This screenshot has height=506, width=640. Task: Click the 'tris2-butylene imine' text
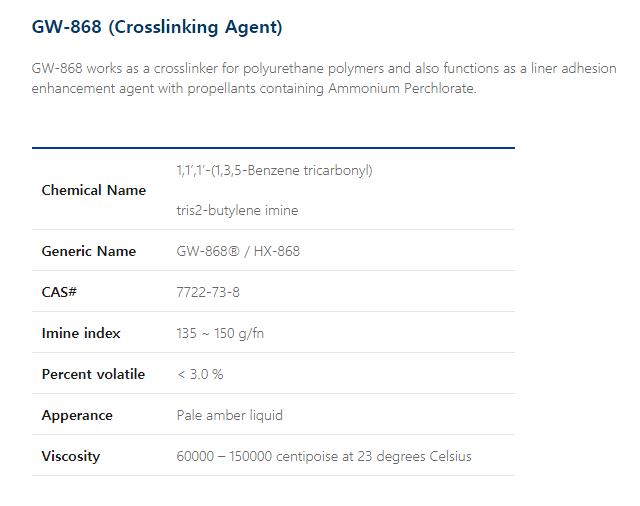[237, 211]
